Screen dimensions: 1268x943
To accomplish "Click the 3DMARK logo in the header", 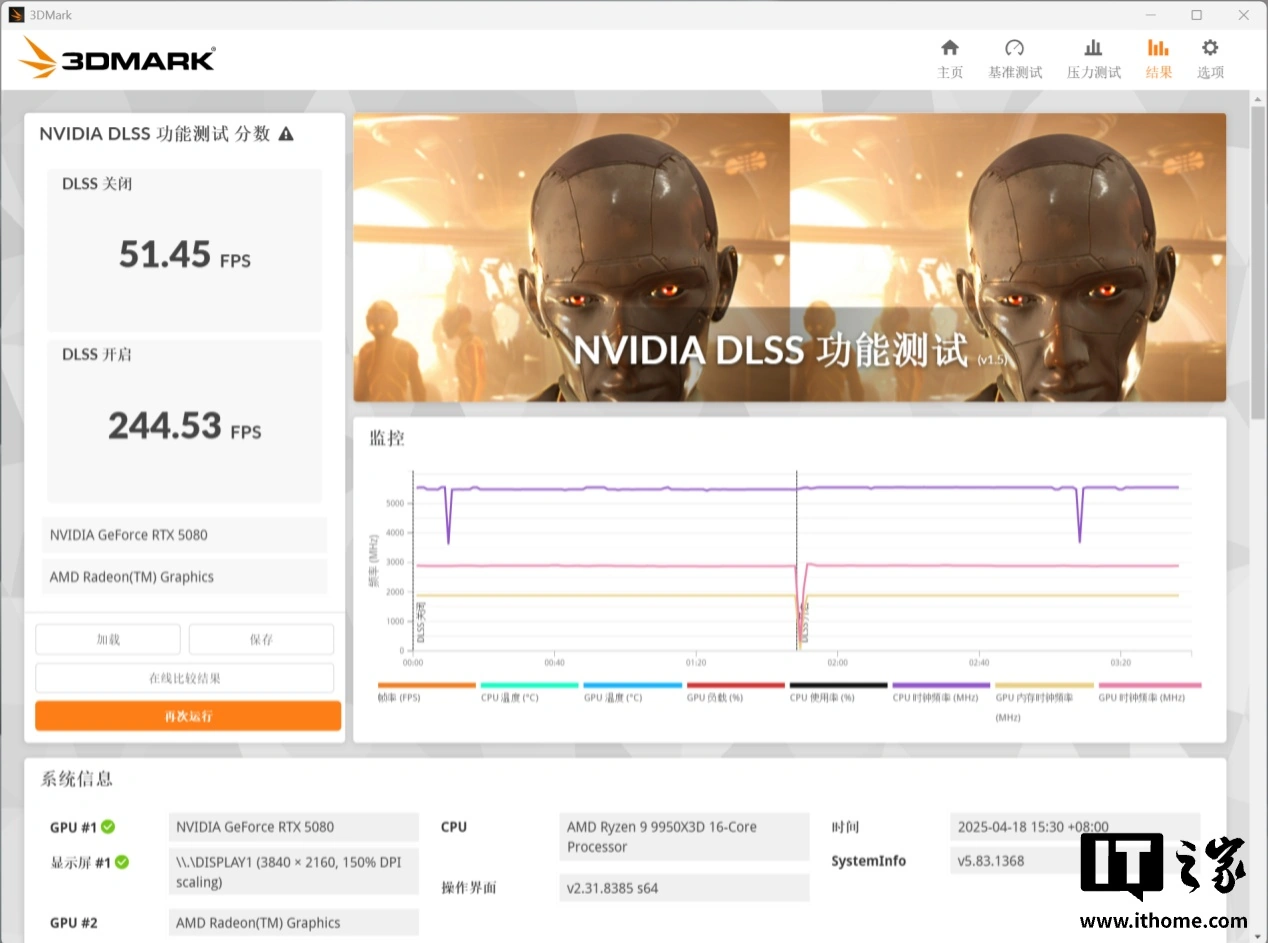I will pyautogui.click(x=117, y=59).
